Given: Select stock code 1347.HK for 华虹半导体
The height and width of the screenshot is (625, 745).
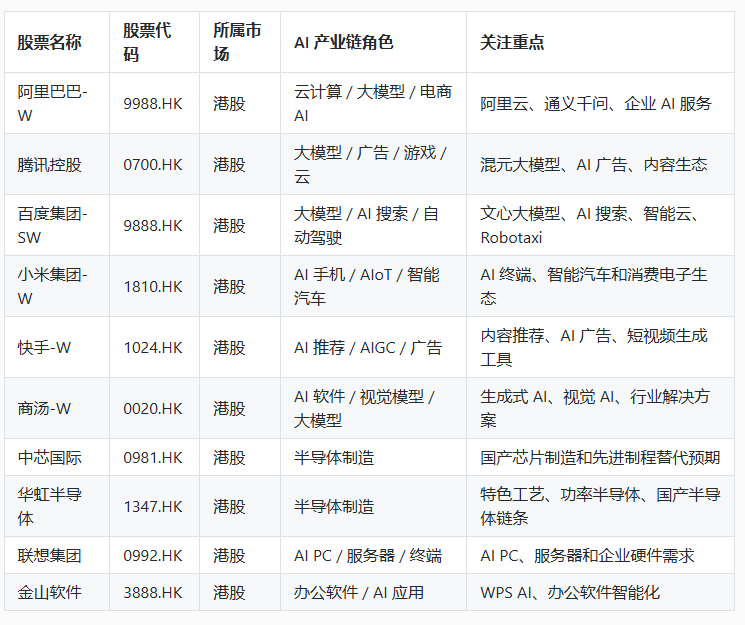Looking at the screenshot, I should point(154,506).
